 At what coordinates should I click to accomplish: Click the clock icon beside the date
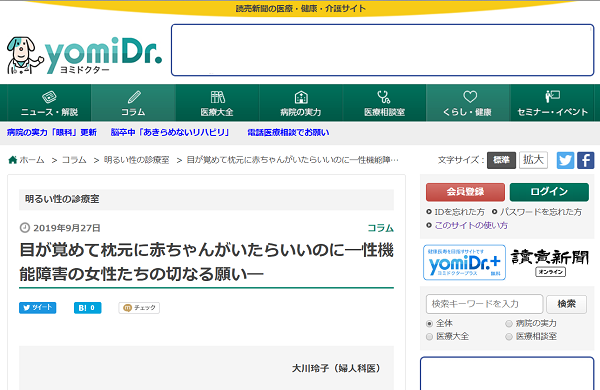(24, 228)
